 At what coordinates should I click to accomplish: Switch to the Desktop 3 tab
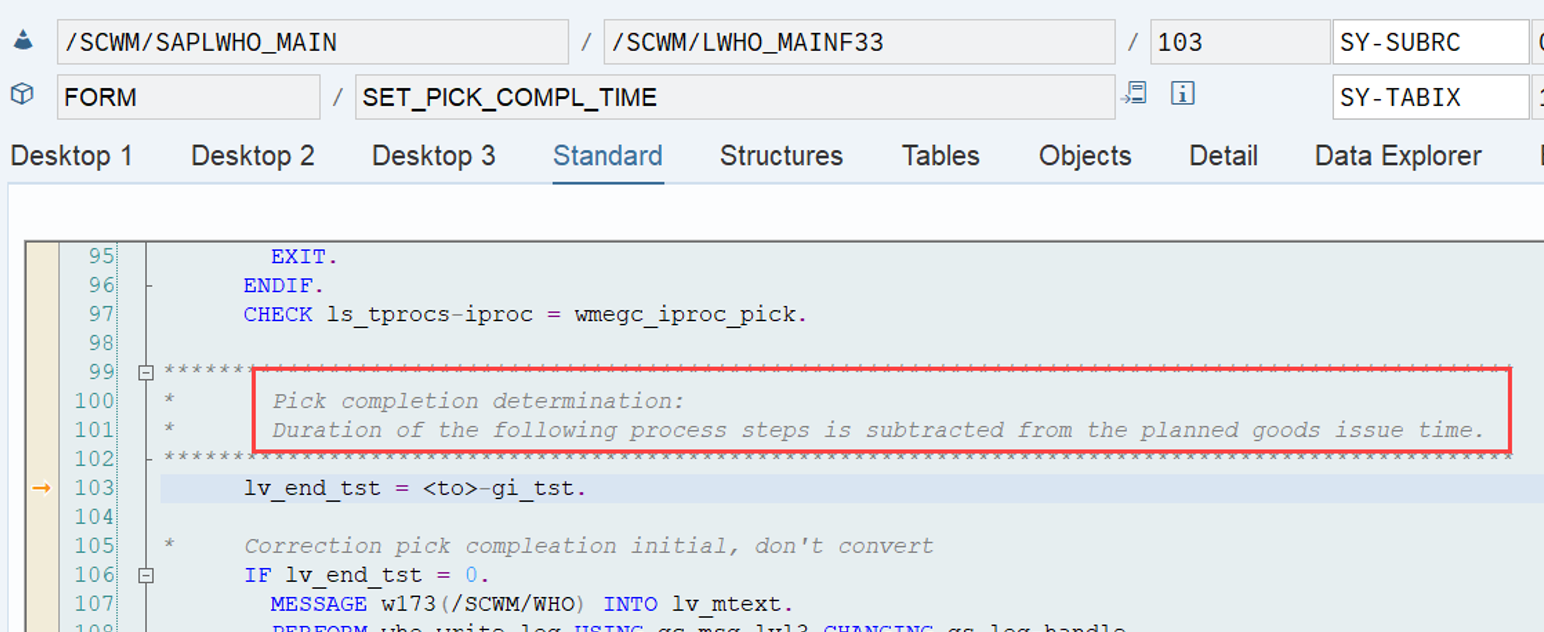433,156
